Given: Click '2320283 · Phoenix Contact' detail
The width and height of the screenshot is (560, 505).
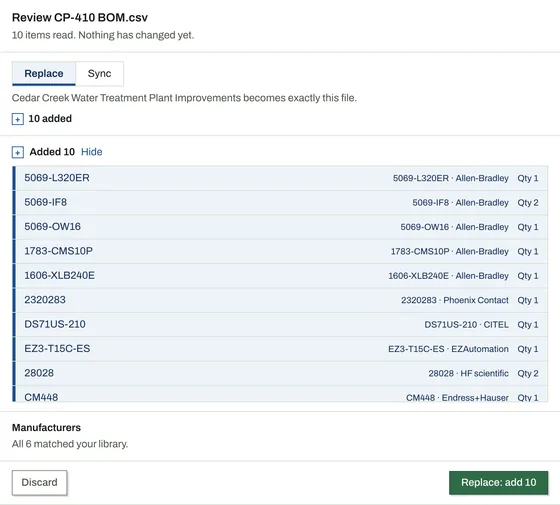Looking at the screenshot, I should pos(455,300).
